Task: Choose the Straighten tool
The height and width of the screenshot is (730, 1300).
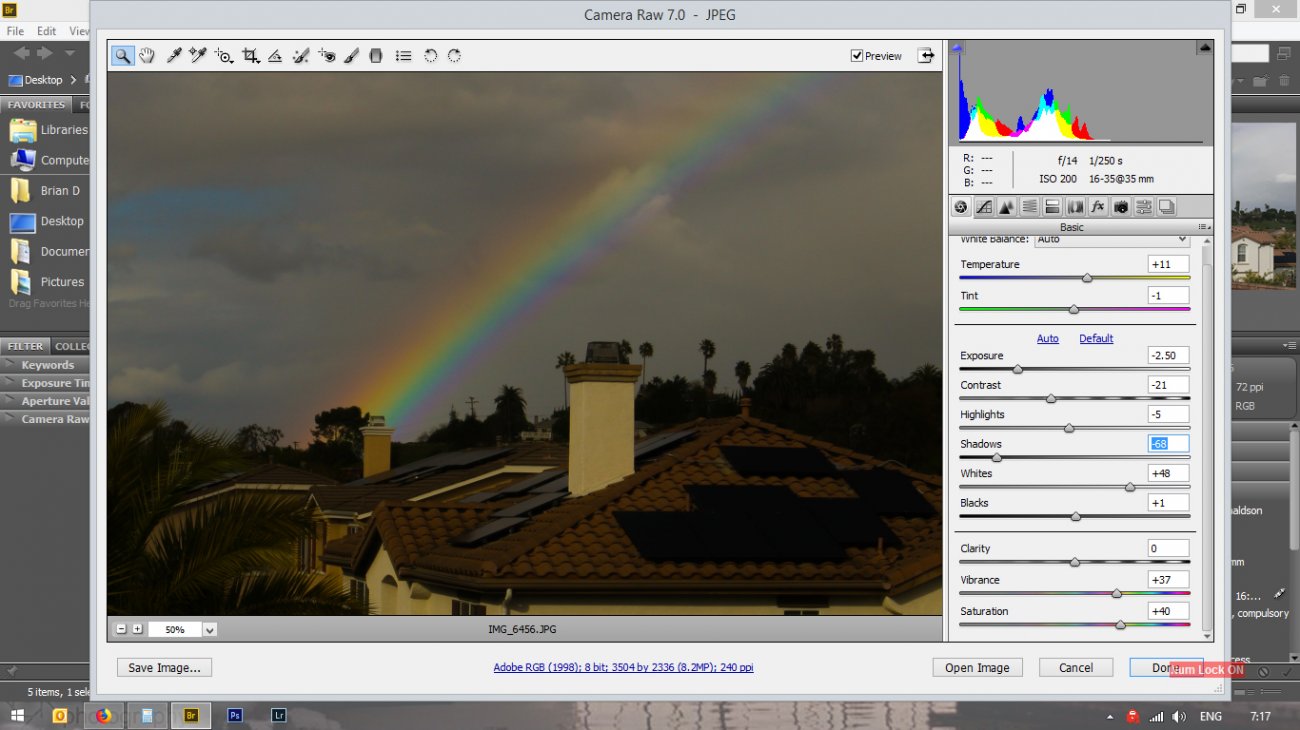Action: (x=275, y=56)
